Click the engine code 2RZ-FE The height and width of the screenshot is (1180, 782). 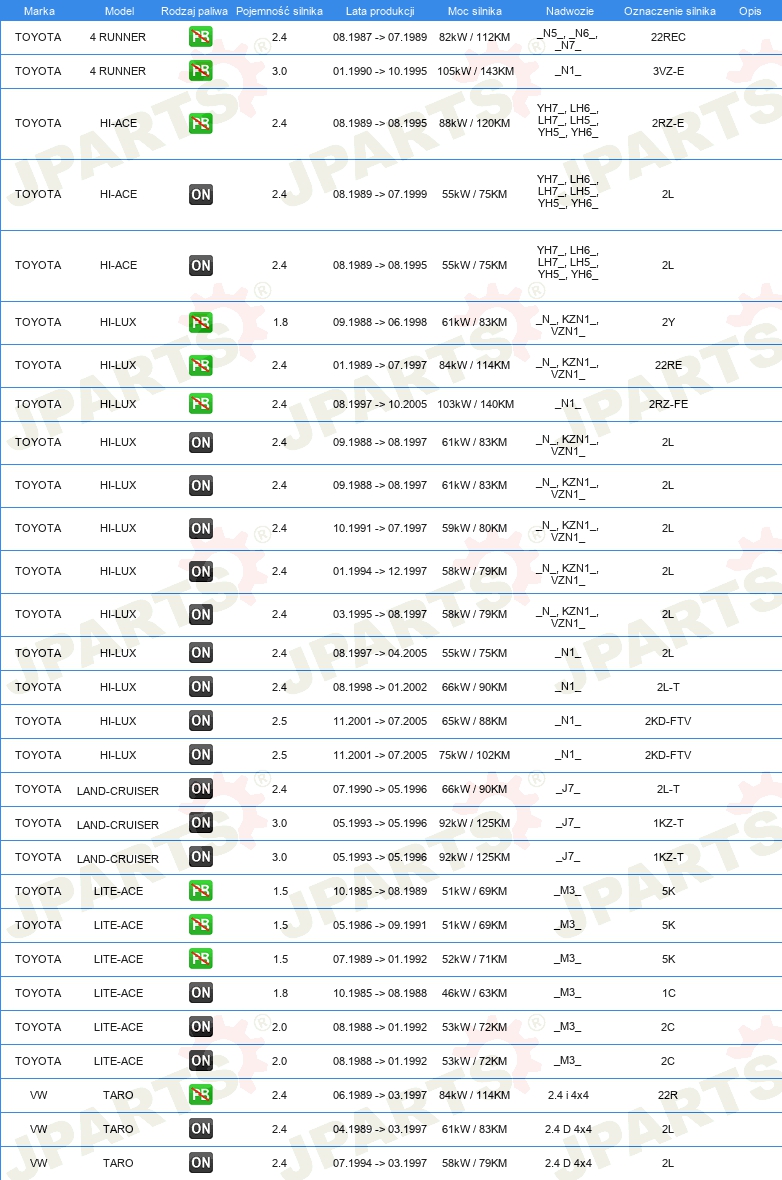point(668,404)
